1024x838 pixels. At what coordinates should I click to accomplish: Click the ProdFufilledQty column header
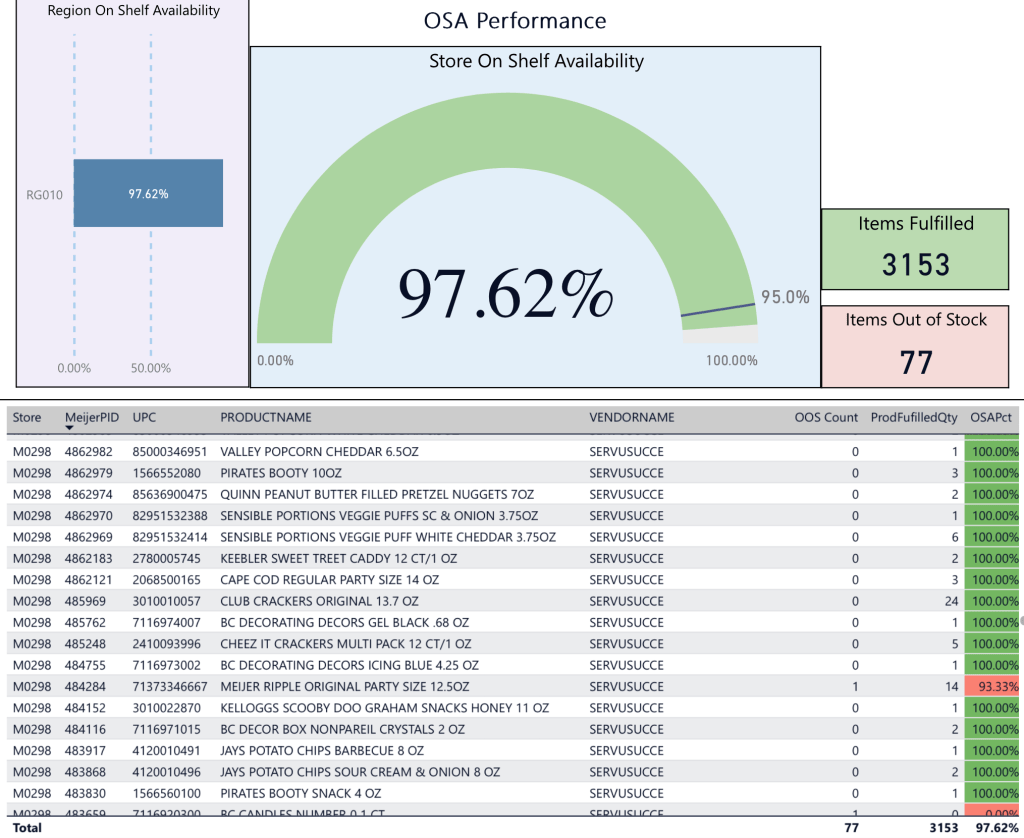click(914, 417)
